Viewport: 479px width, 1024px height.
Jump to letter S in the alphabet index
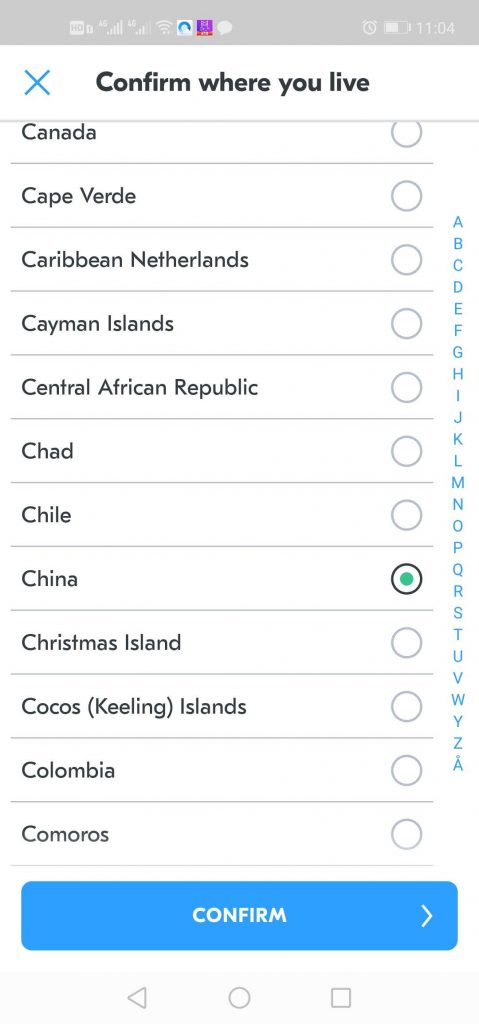click(x=458, y=613)
